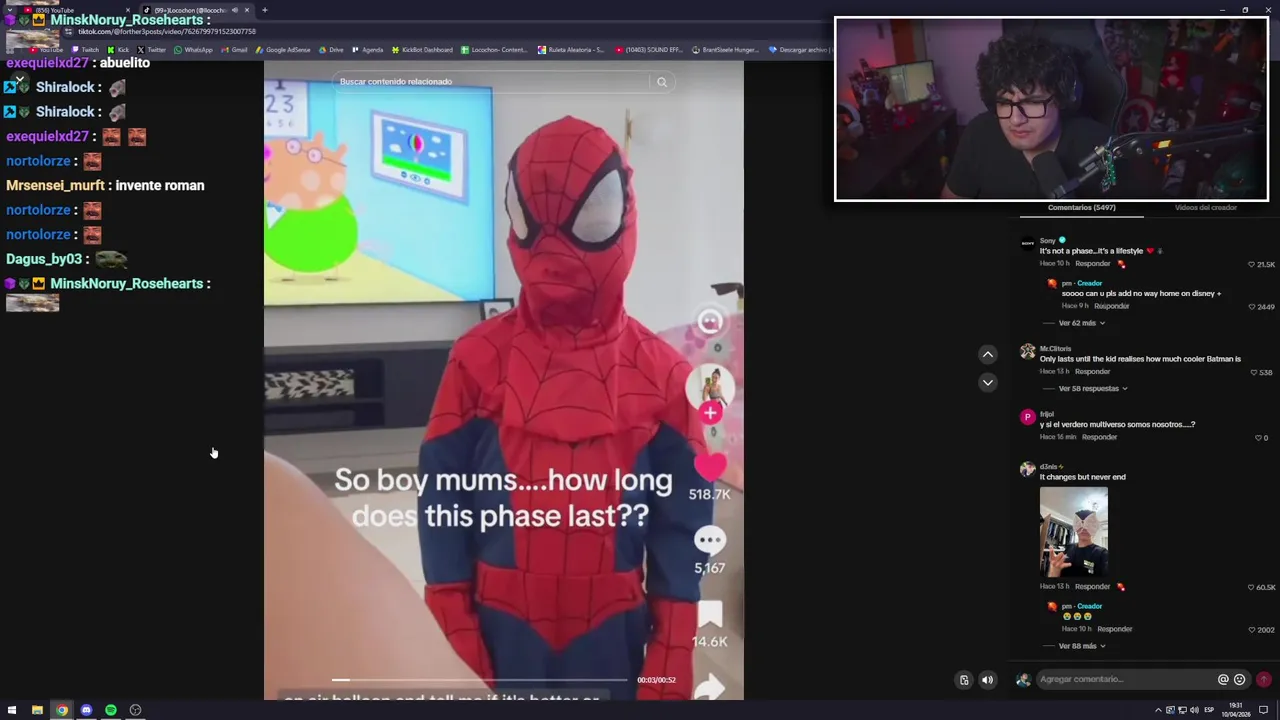Open the Gmail bookmark

234,50
